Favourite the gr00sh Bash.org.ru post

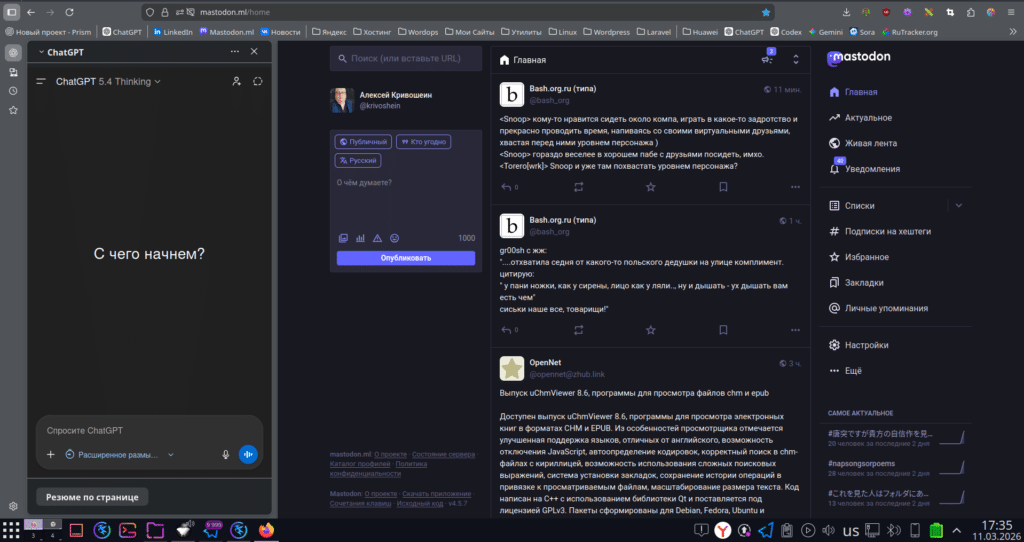[650, 330]
